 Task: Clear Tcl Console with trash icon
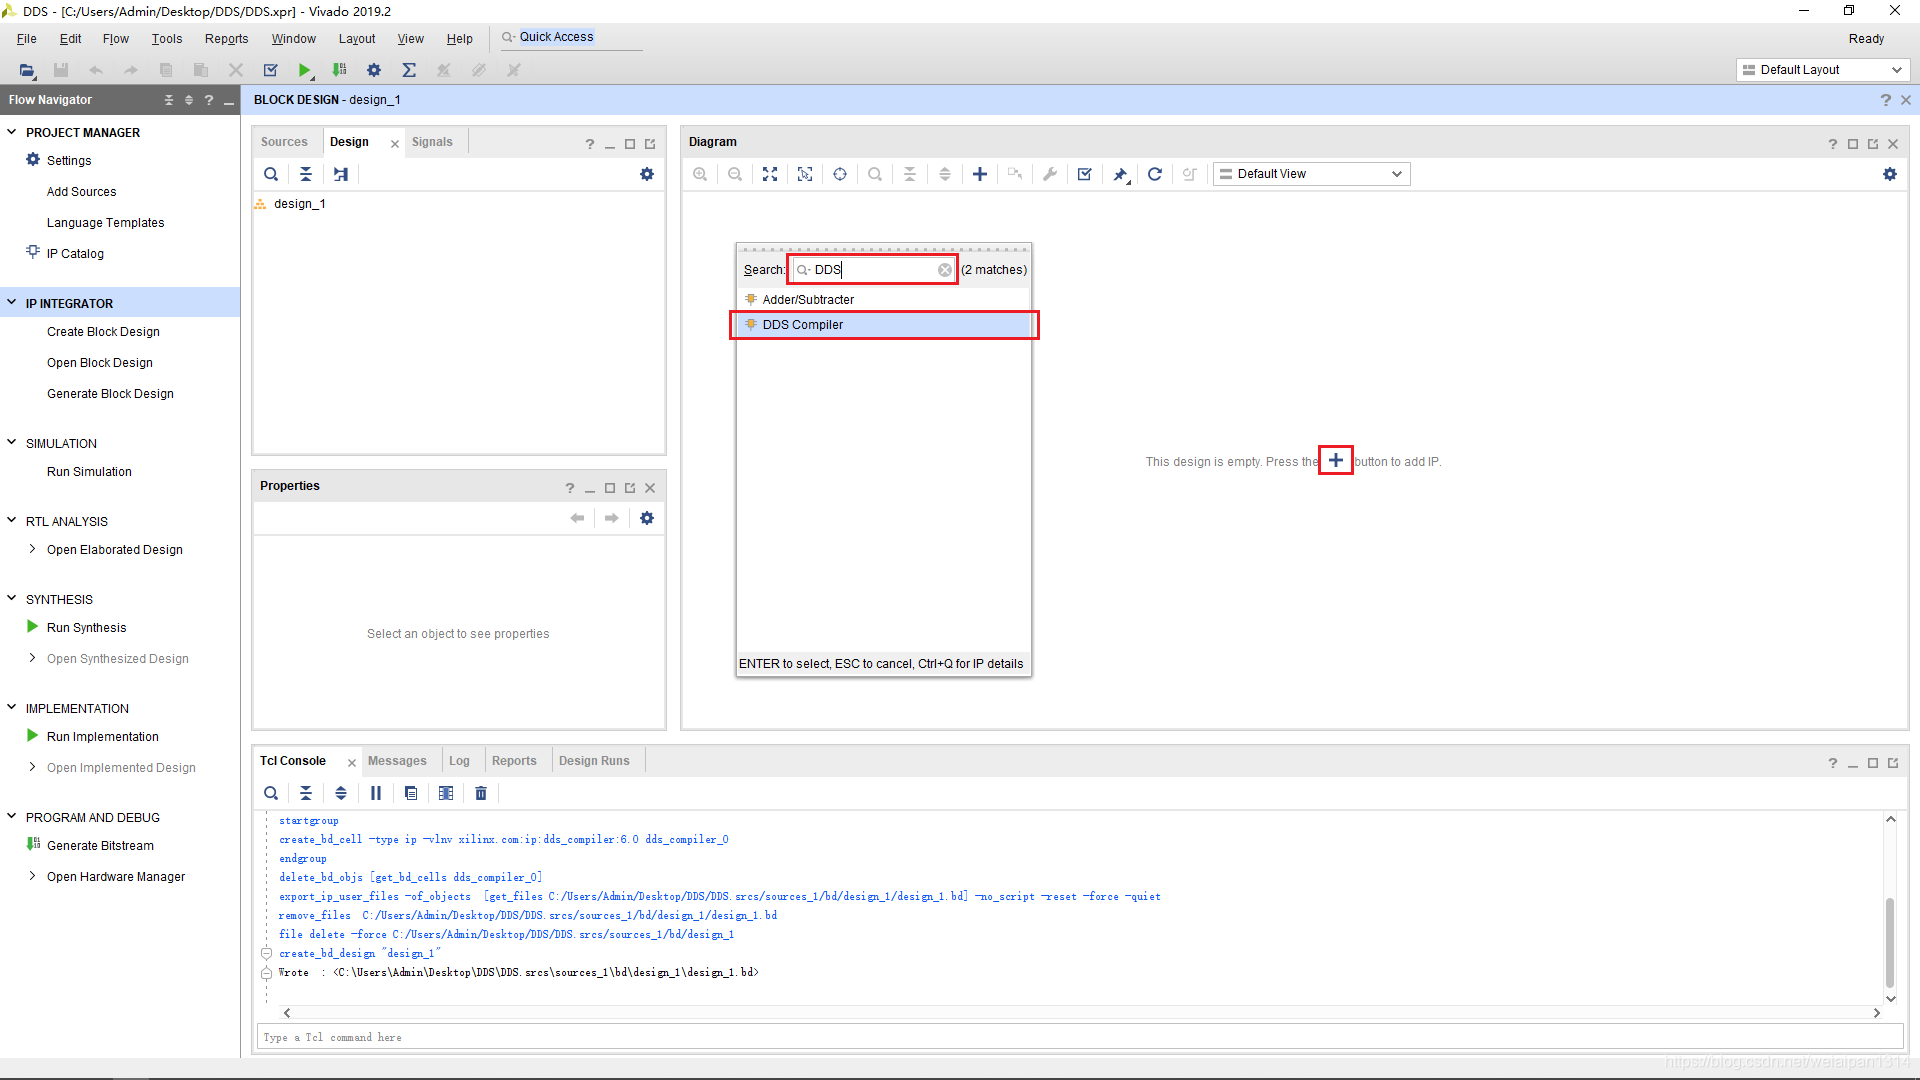coord(481,793)
